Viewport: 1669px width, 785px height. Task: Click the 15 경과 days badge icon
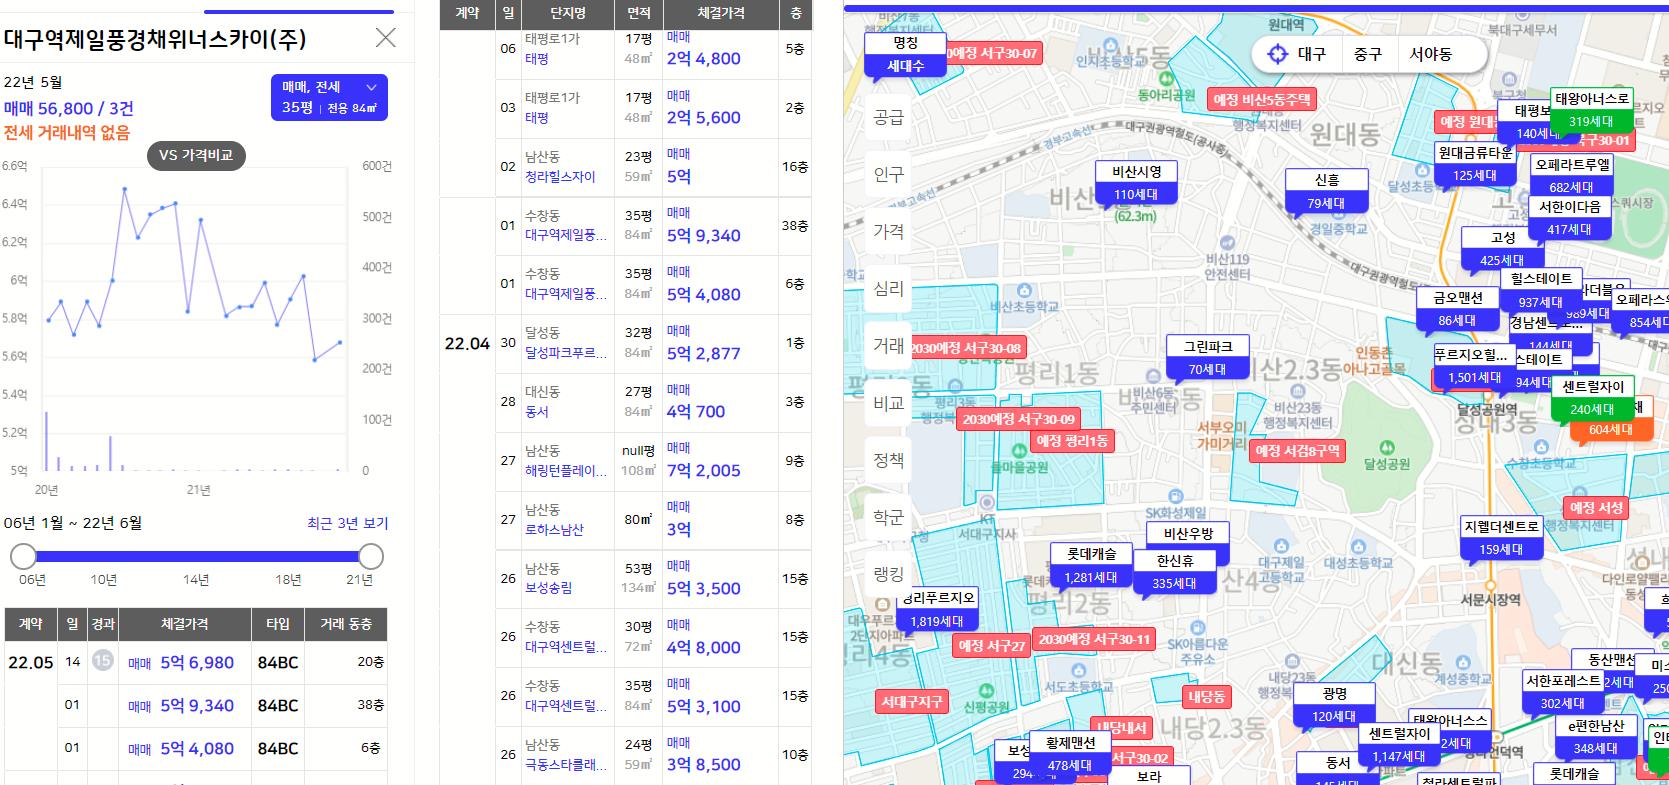coord(103,661)
